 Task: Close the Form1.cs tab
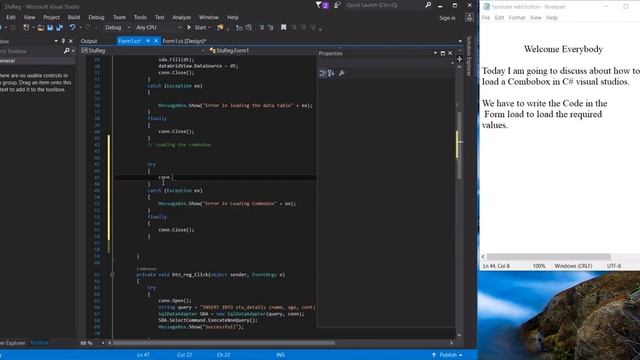pyautogui.click(x=156, y=41)
